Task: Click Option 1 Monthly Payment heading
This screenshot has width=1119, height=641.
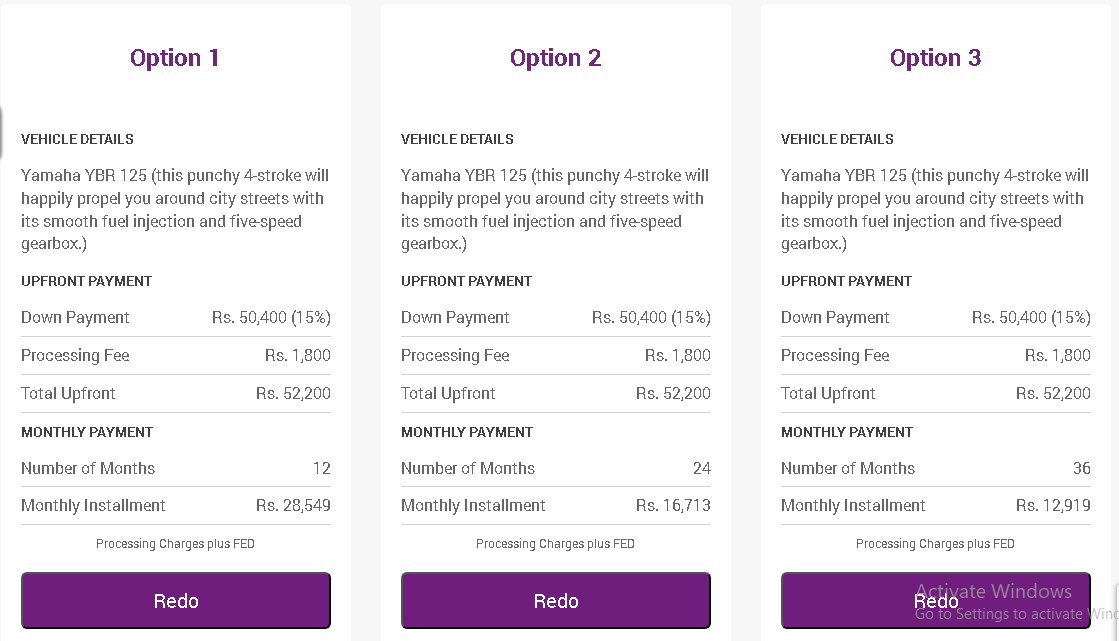Action: pyautogui.click(x=87, y=433)
